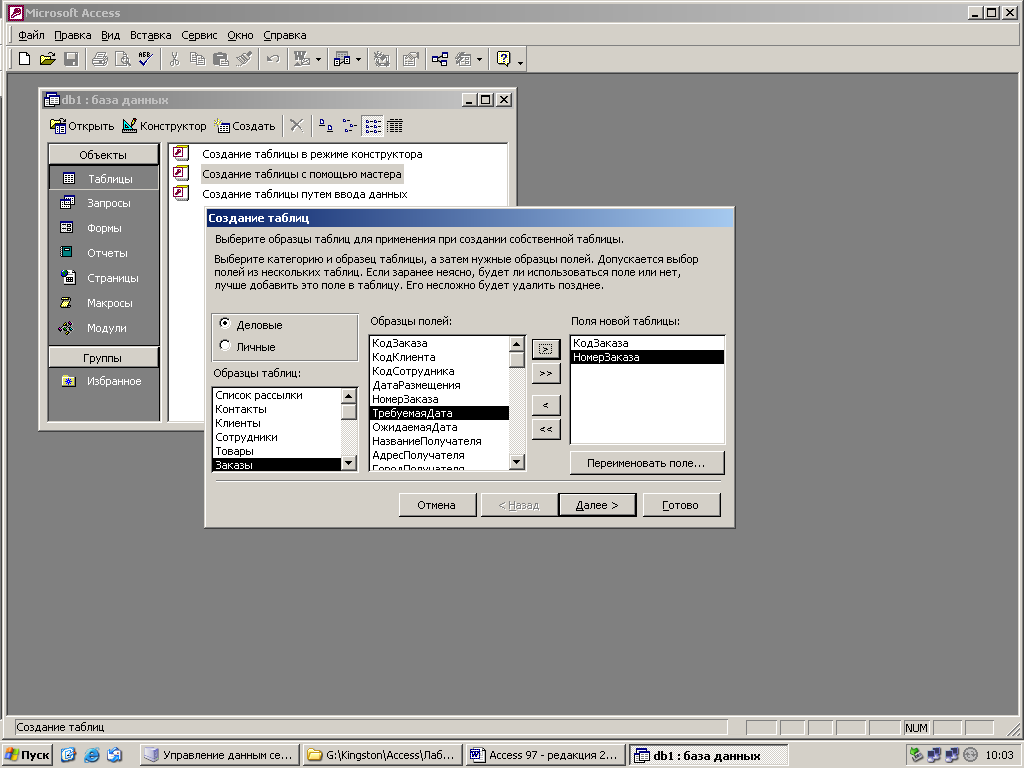Click the Undo arrow icon
The width and height of the screenshot is (1024, 768).
tap(273, 59)
